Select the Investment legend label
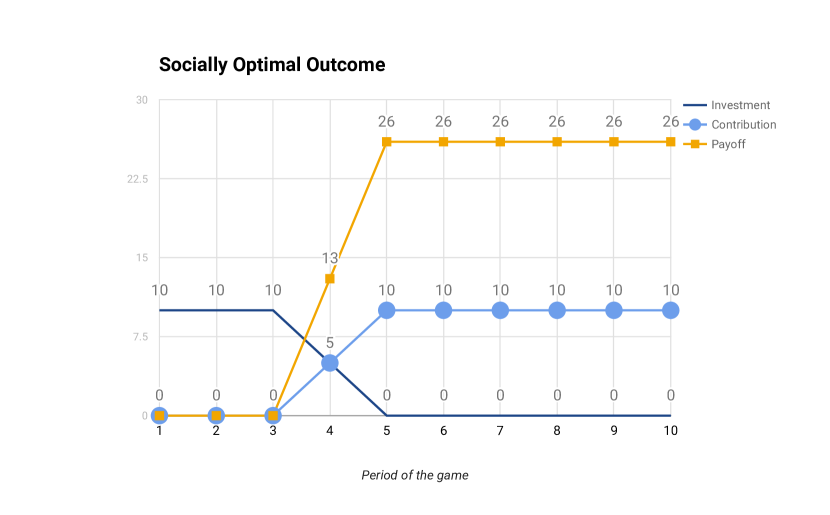The image size is (830, 515). [x=740, y=105]
